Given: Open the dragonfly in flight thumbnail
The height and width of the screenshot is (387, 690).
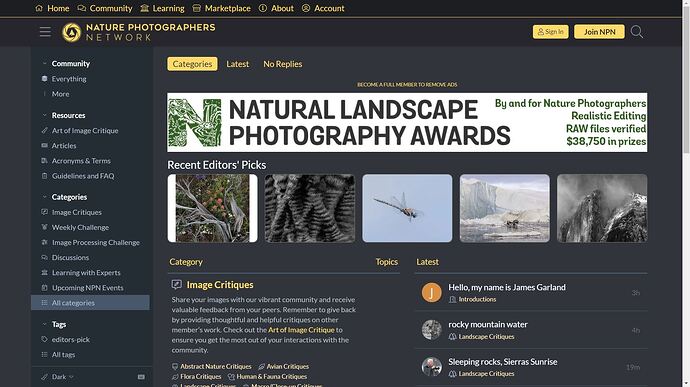Looking at the screenshot, I should tap(407, 208).
